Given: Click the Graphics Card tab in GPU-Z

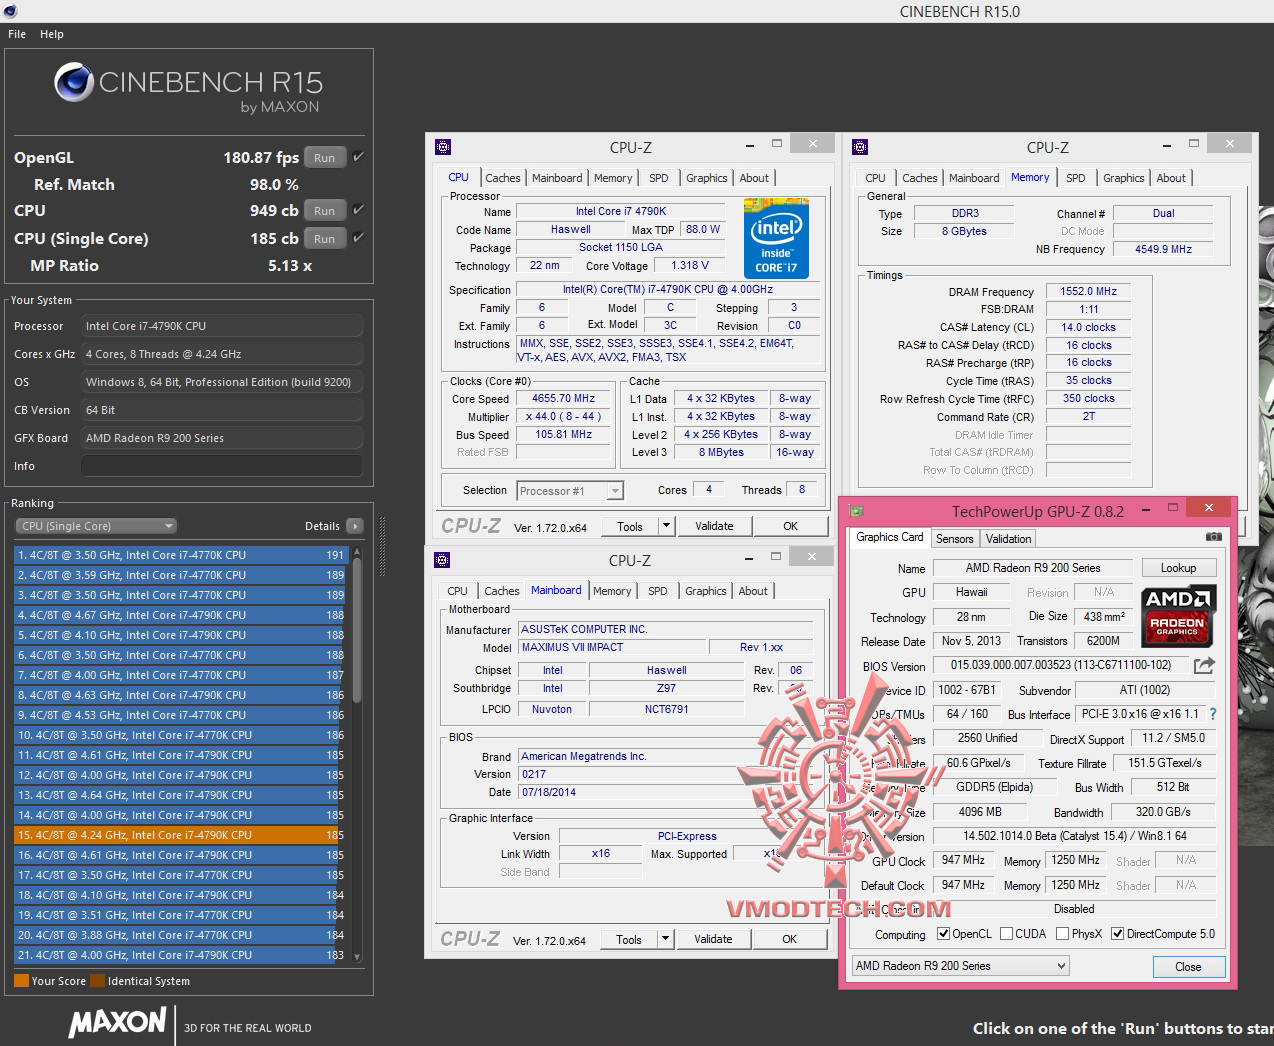Looking at the screenshot, I should [890, 538].
